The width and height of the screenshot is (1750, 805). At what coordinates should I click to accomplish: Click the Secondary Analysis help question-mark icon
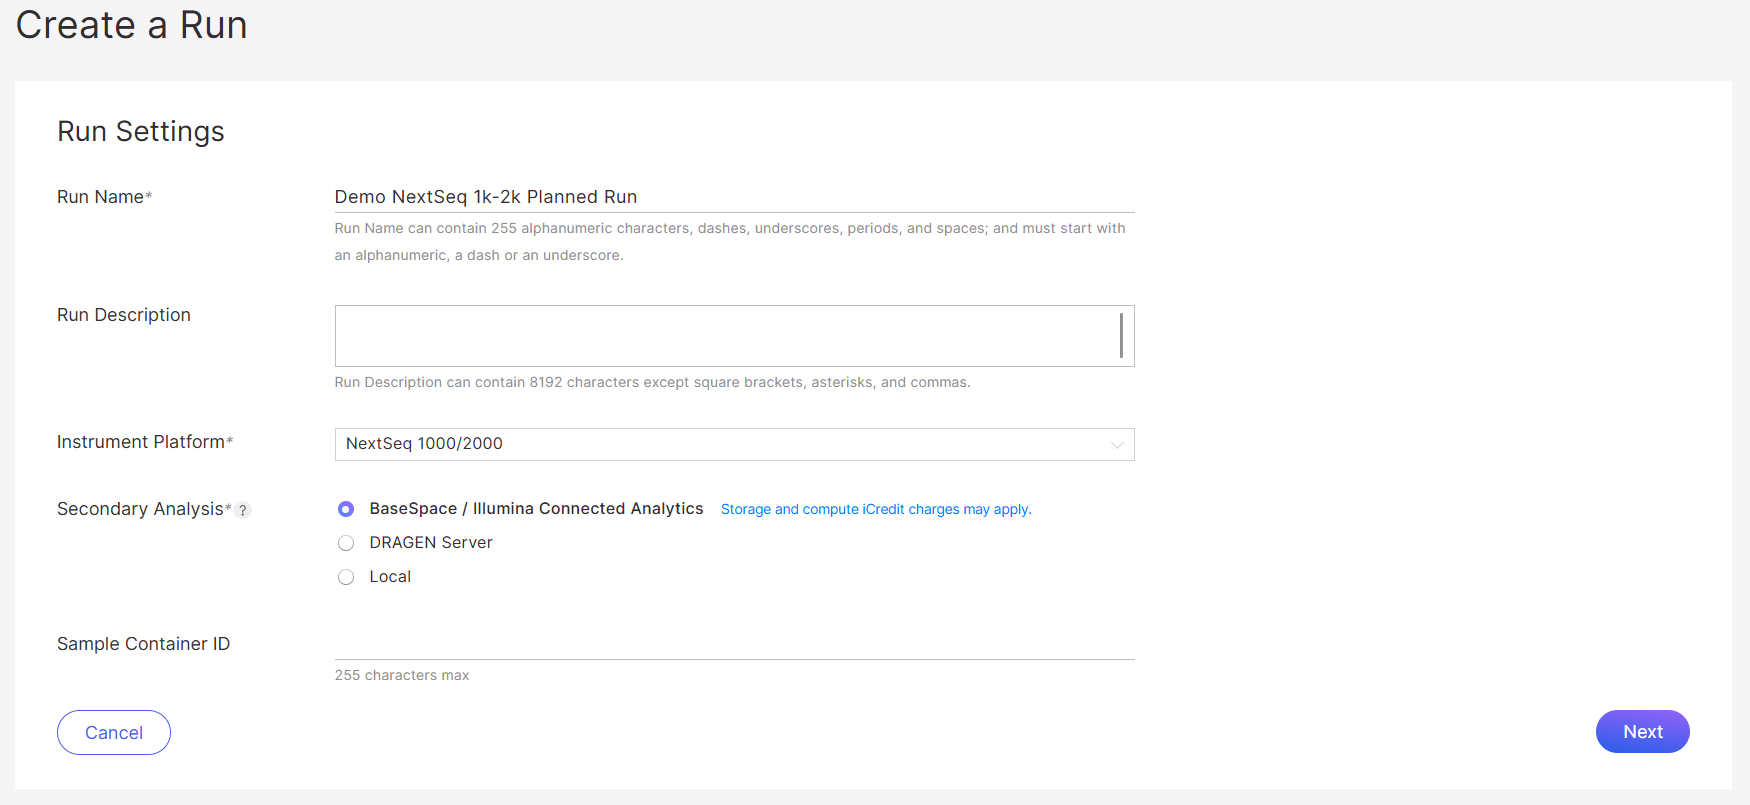point(243,510)
